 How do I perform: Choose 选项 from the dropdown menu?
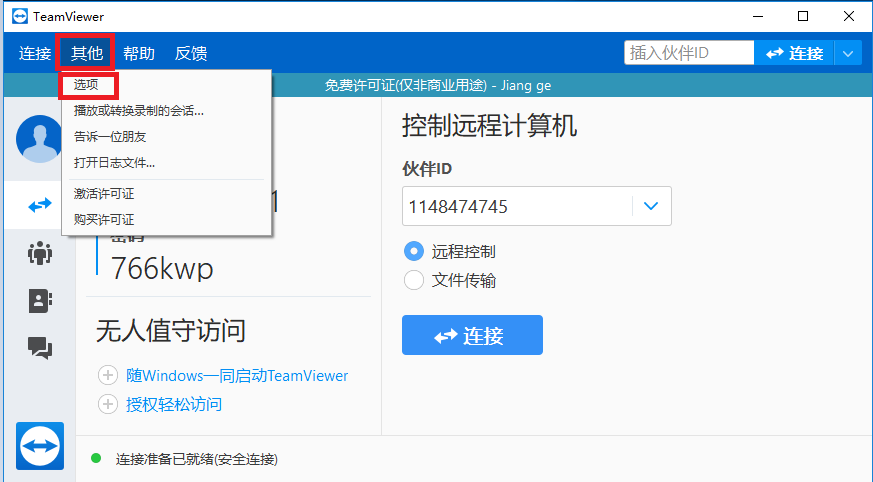point(86,85)
